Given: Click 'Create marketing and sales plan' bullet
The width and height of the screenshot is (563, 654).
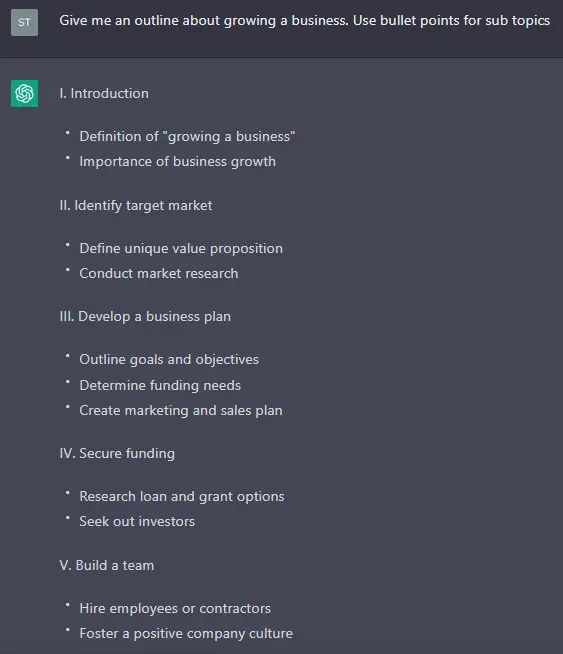Looking at the screenshot, I should (x=181, y=410).
